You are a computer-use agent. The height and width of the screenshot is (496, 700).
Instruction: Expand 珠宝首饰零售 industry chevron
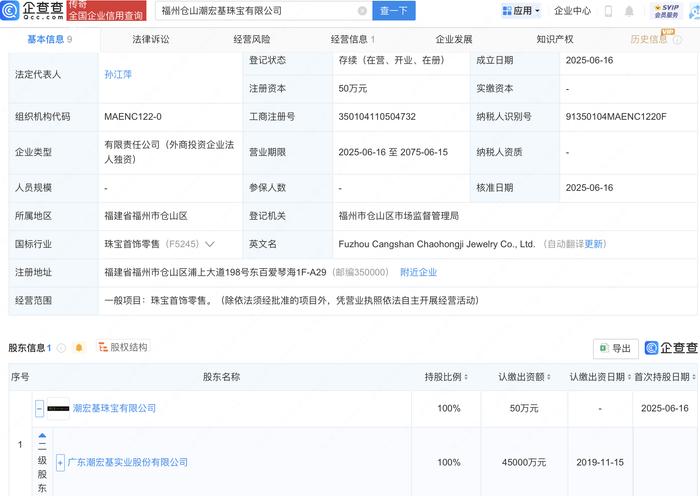click(210, 244)
